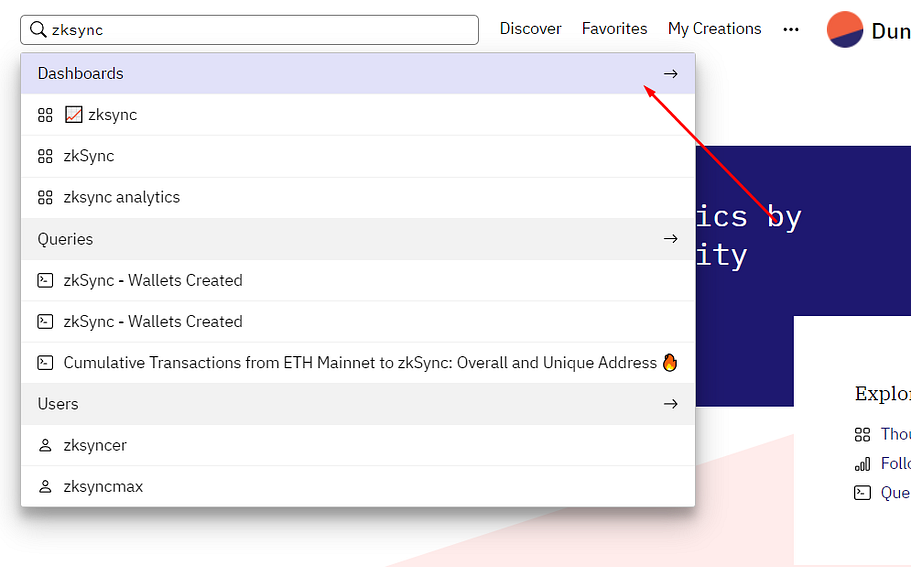Image resolution: width=911 pixels, height=567 pixels.
Task: Open first zkSync - Wallets Created query
Action: pos(358,281)
